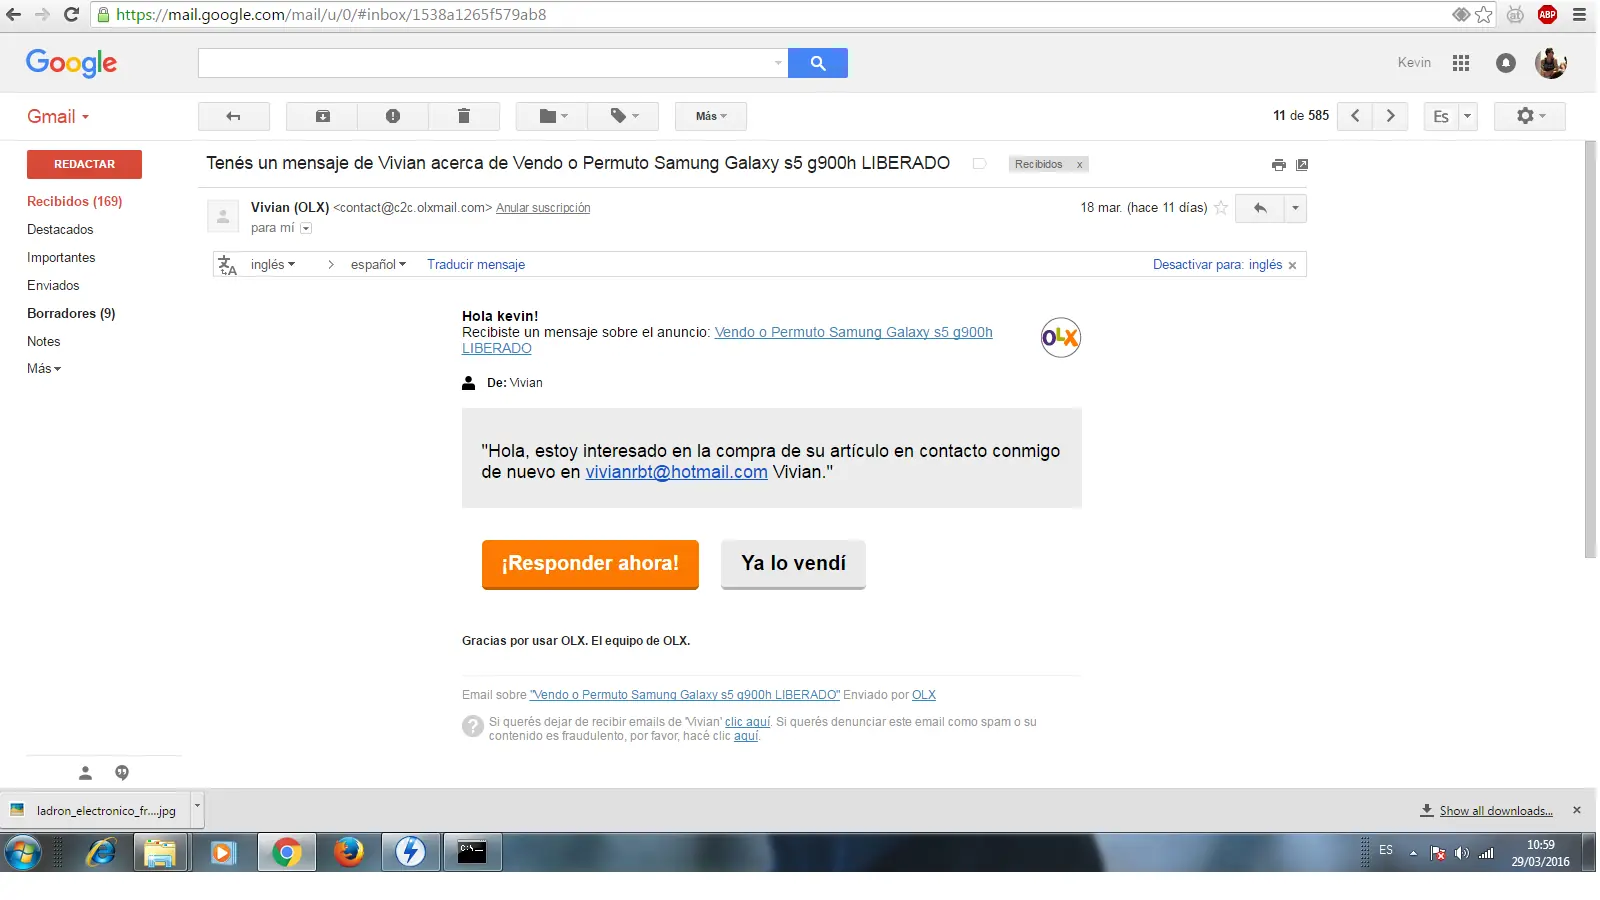Image resolution: width=1600 pixels, height=900 pixels.
Task: Reply using arrow button
Action: tap(1260, 208)
